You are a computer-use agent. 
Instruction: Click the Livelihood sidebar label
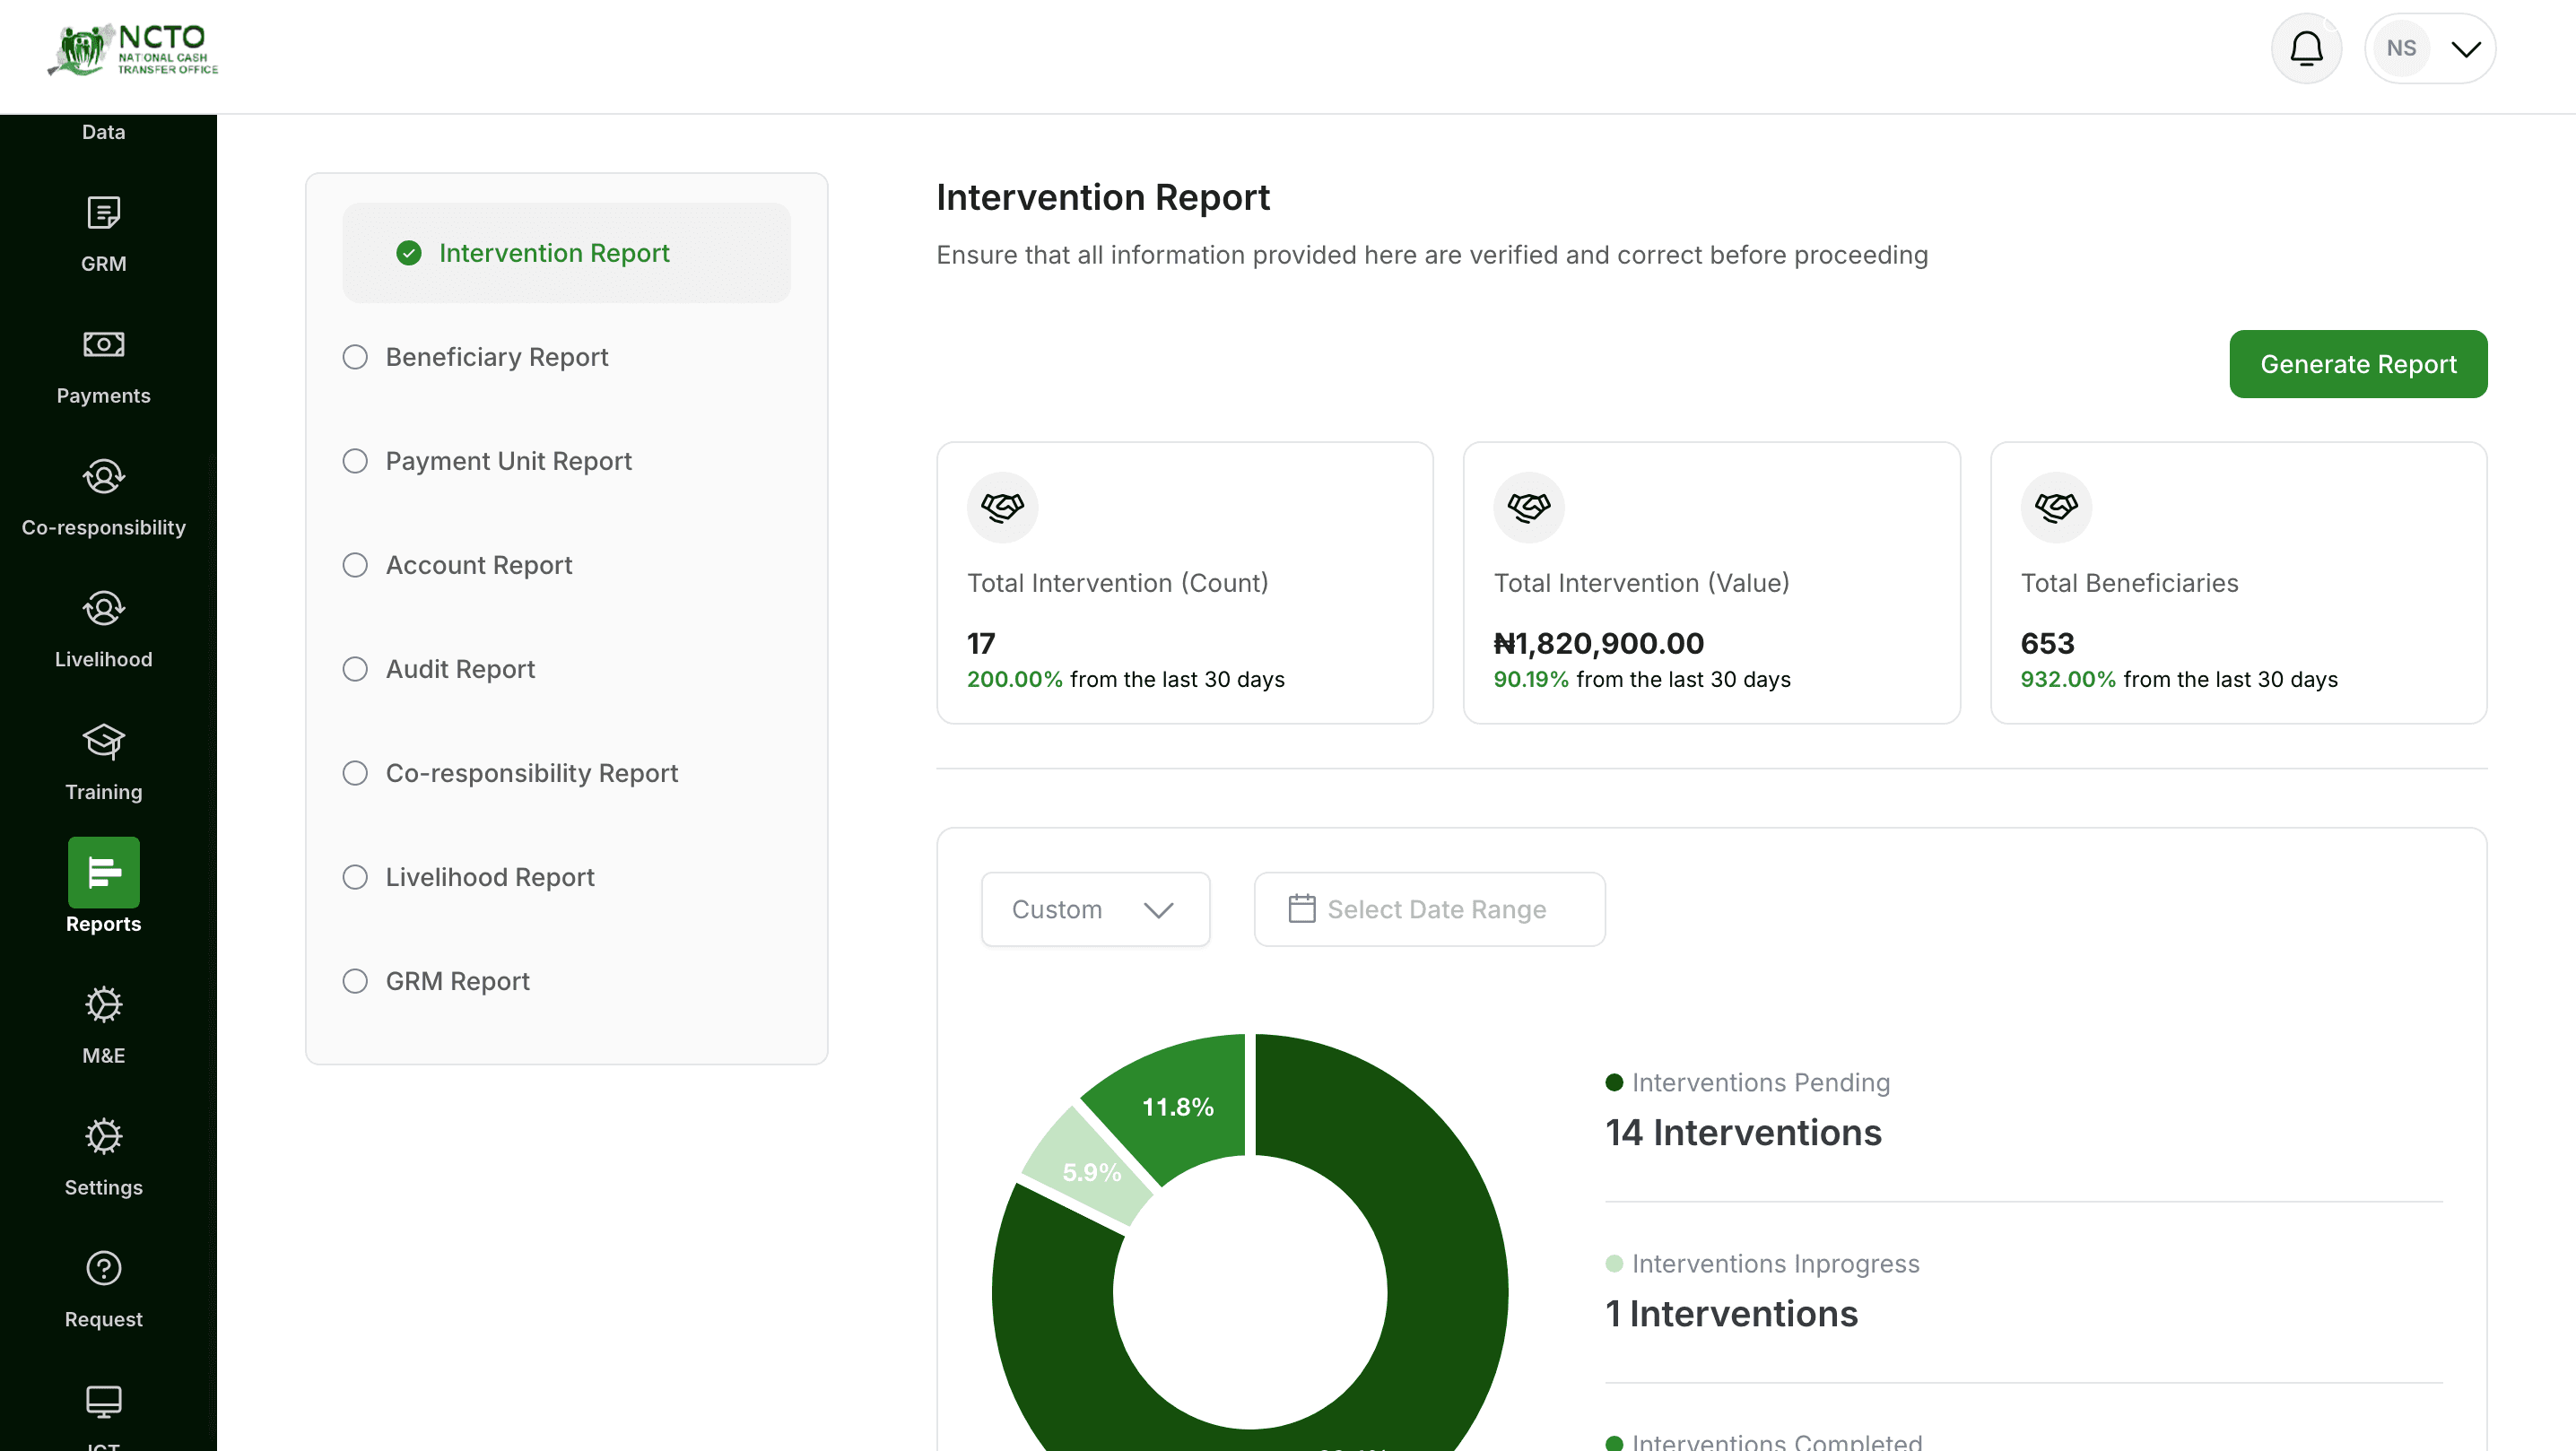click(x=103, y=660)
